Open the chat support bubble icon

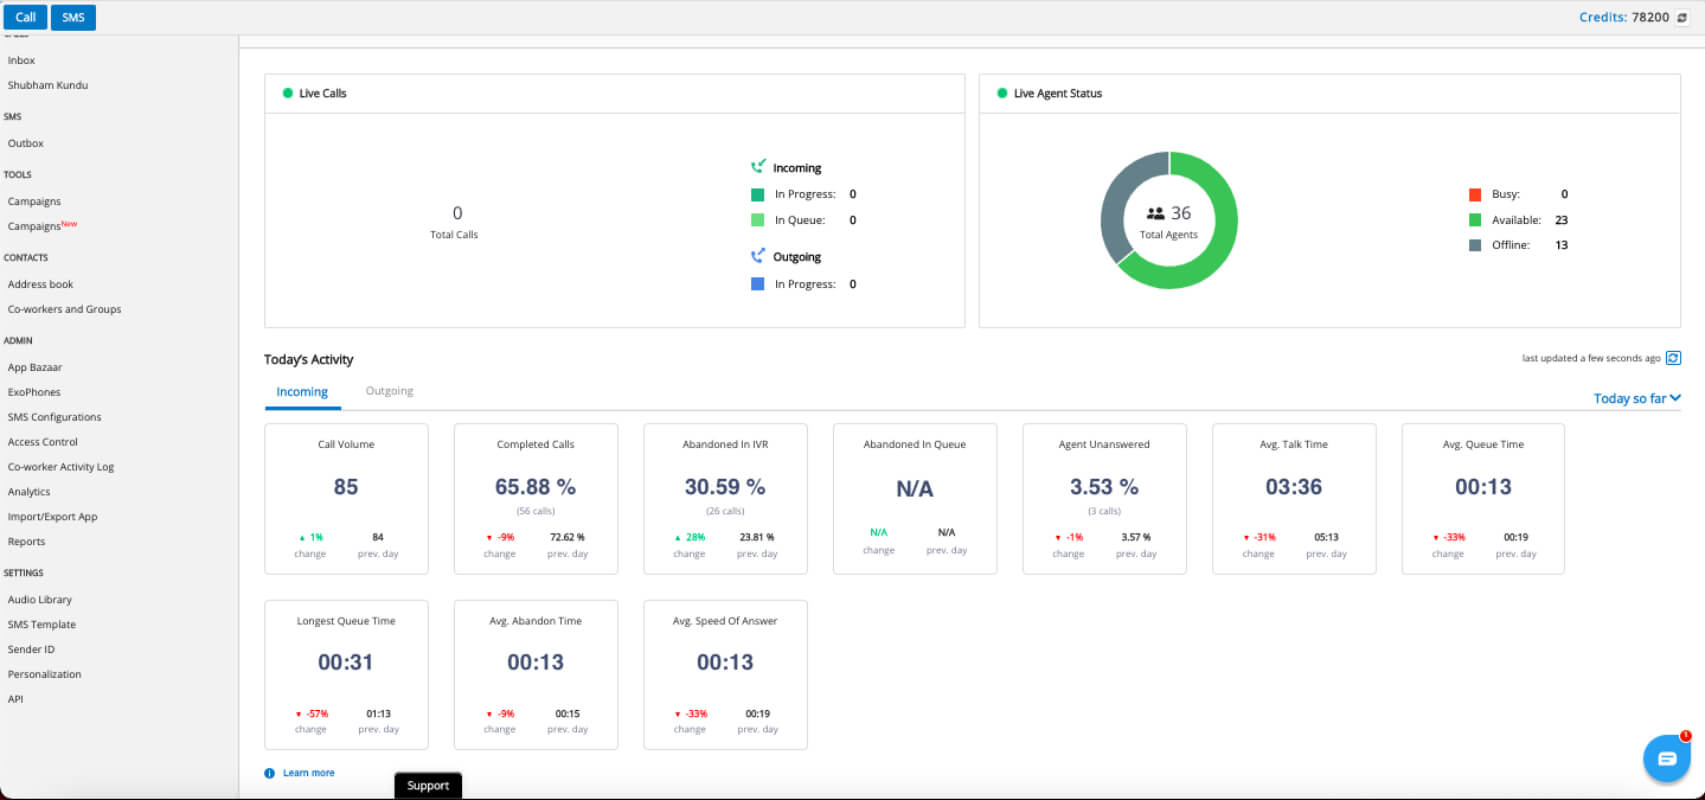coord(1666,759)
